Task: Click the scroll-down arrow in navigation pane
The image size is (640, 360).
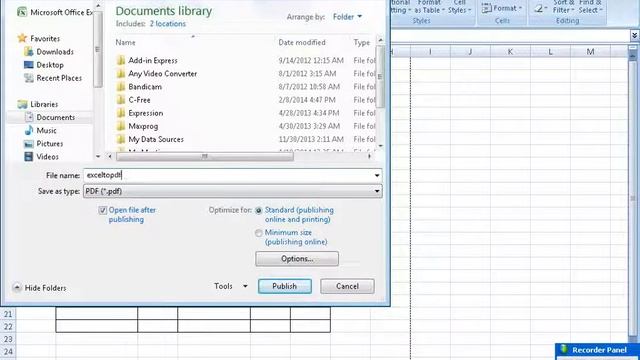Action: coord(98,157)
